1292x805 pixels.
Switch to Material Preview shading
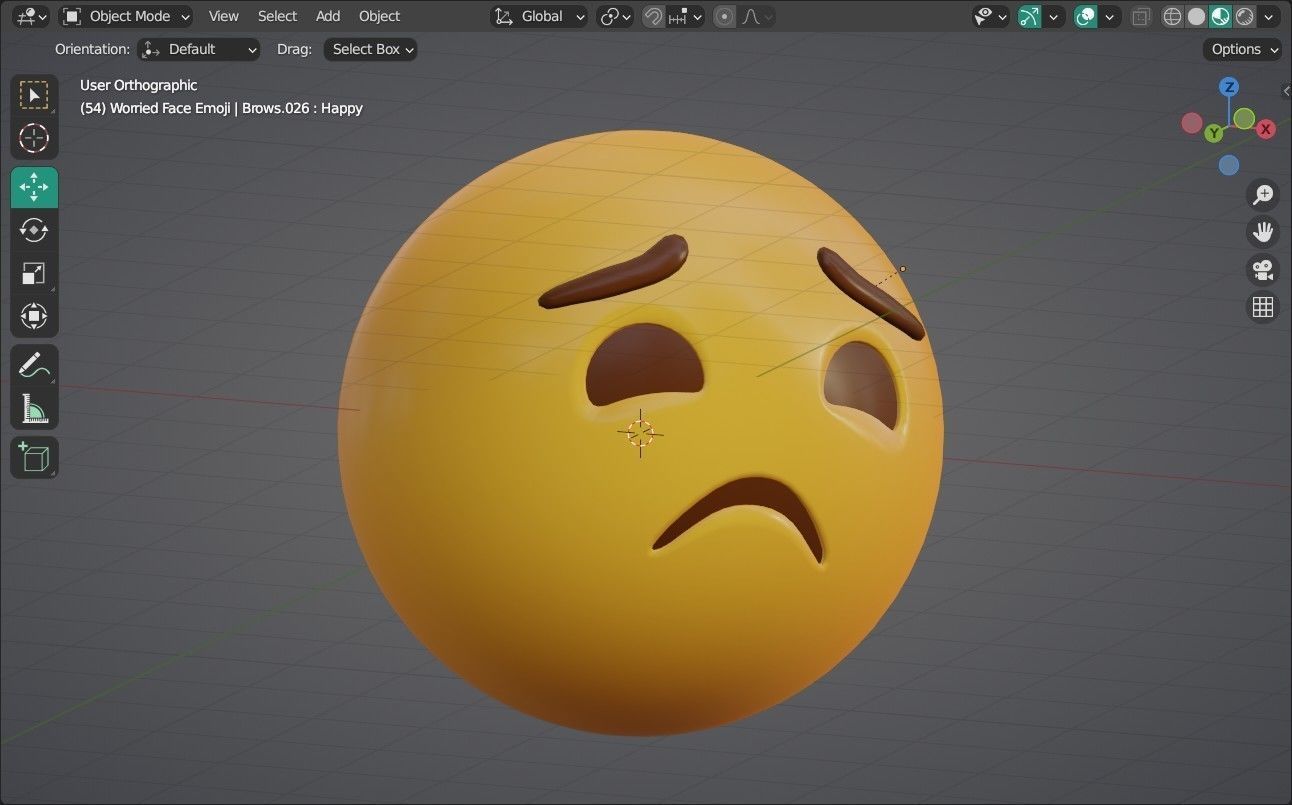point(1220,16)
